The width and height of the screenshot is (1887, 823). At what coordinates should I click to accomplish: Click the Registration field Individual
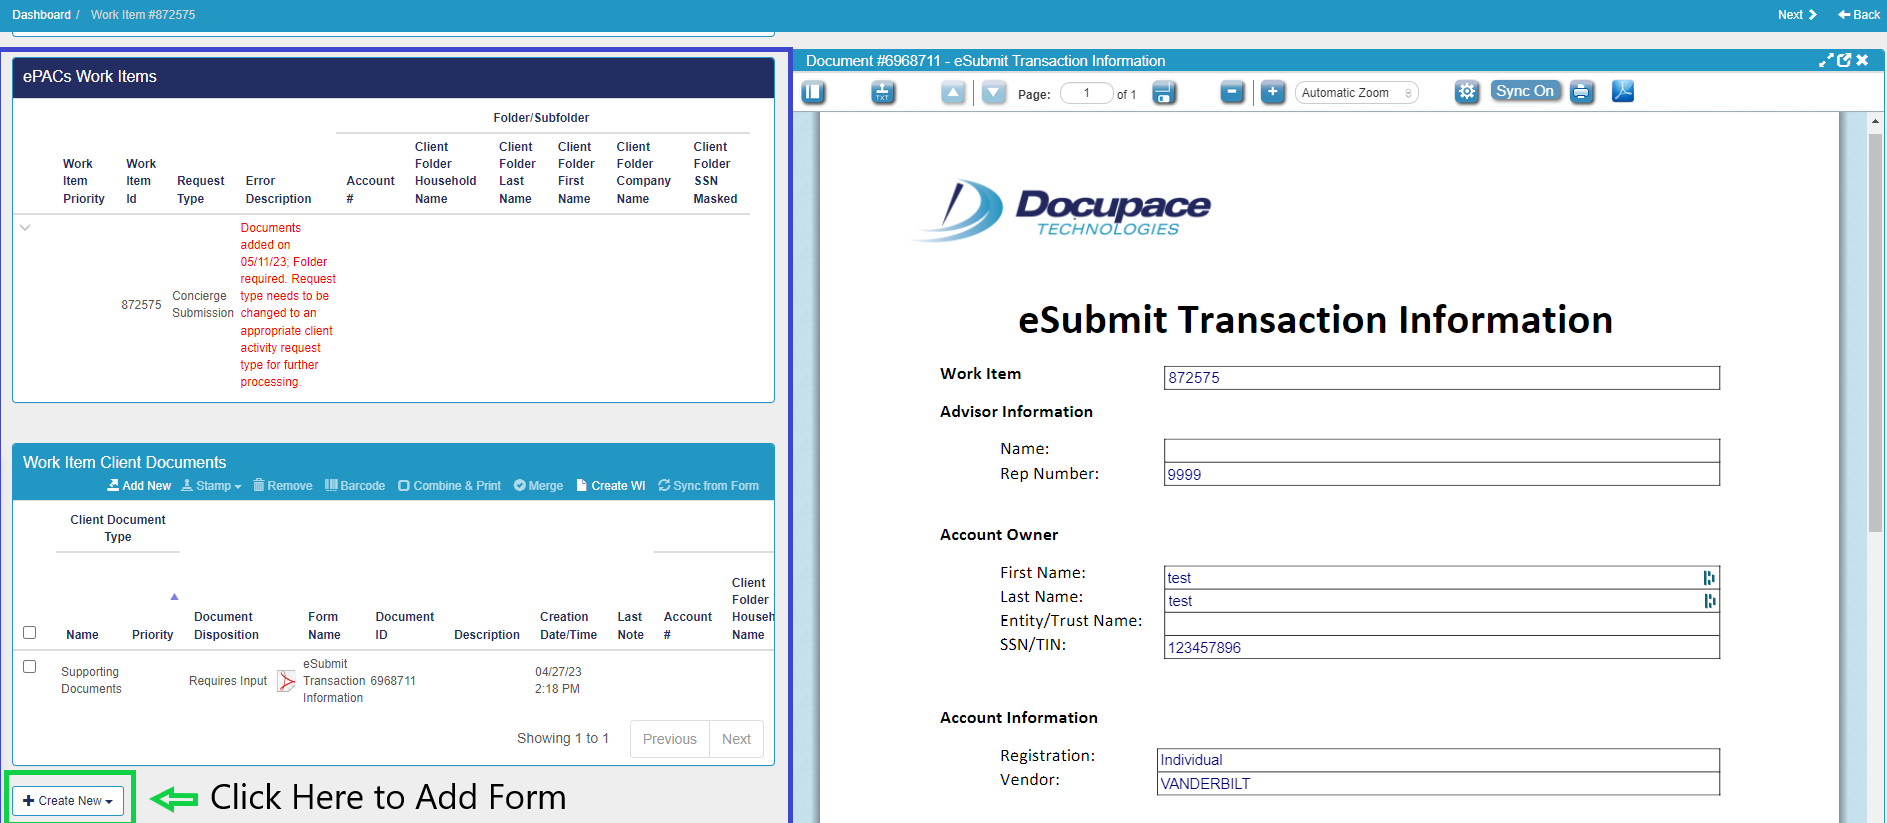1438,760
